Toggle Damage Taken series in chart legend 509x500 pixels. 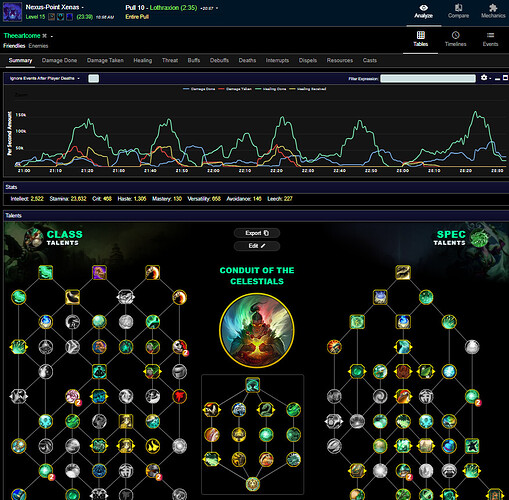(235, 89)
